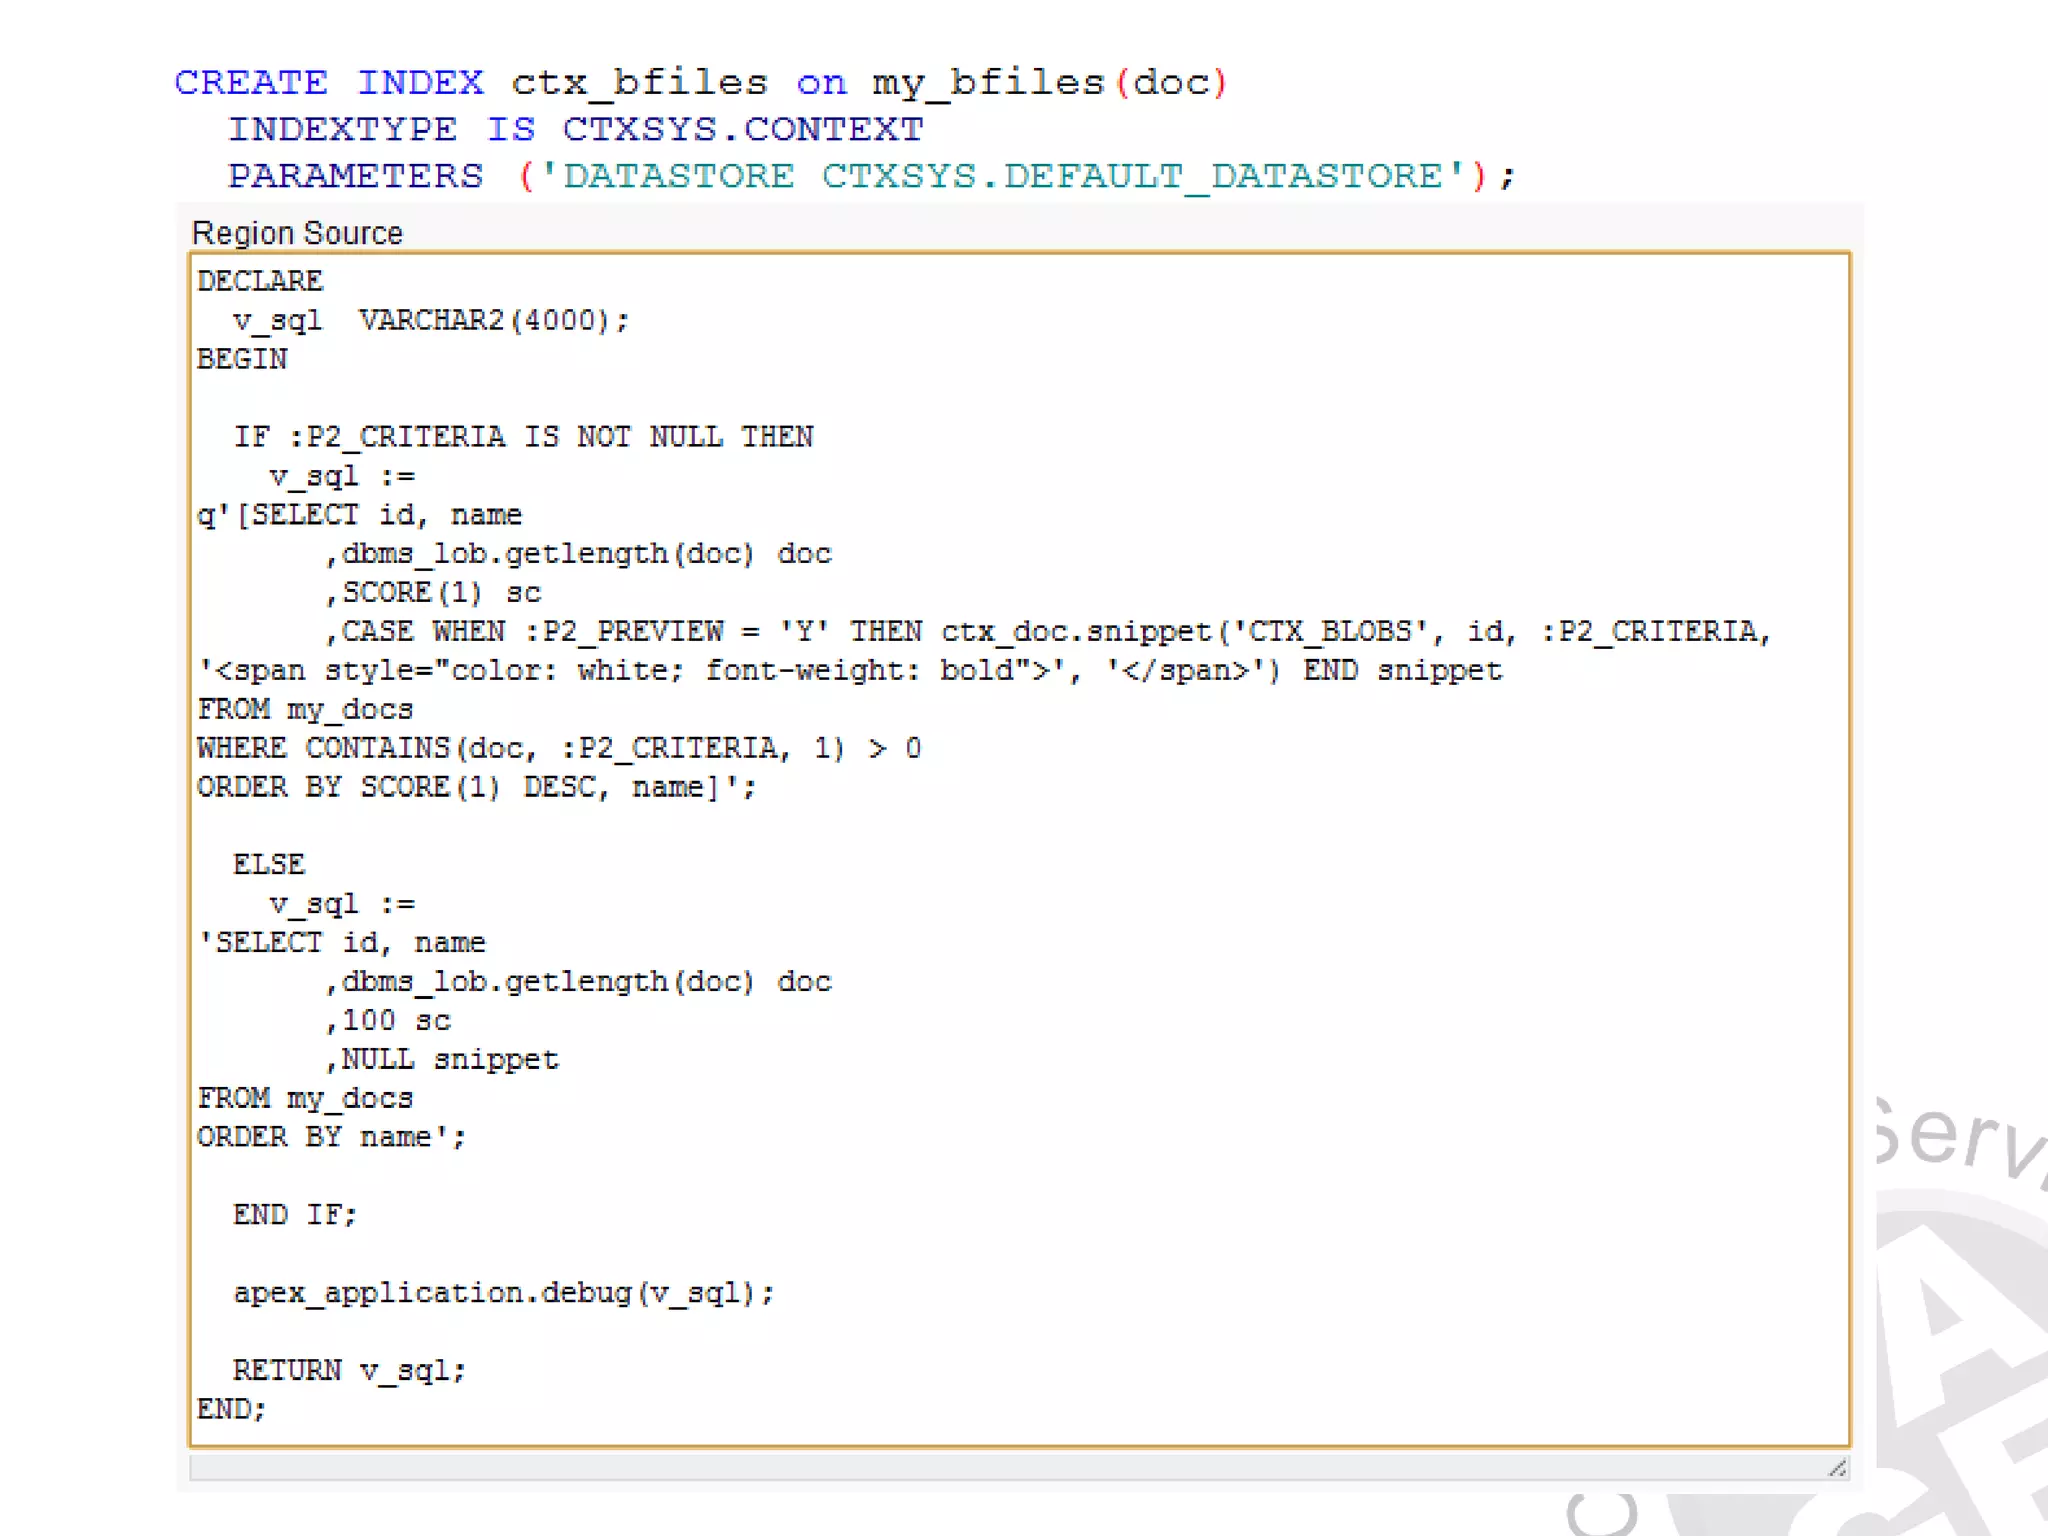Image resolution: width=2048 pixels, height=1536 pixels.
Task: Click the BEGIN keyword line
Action: (242, 359)
